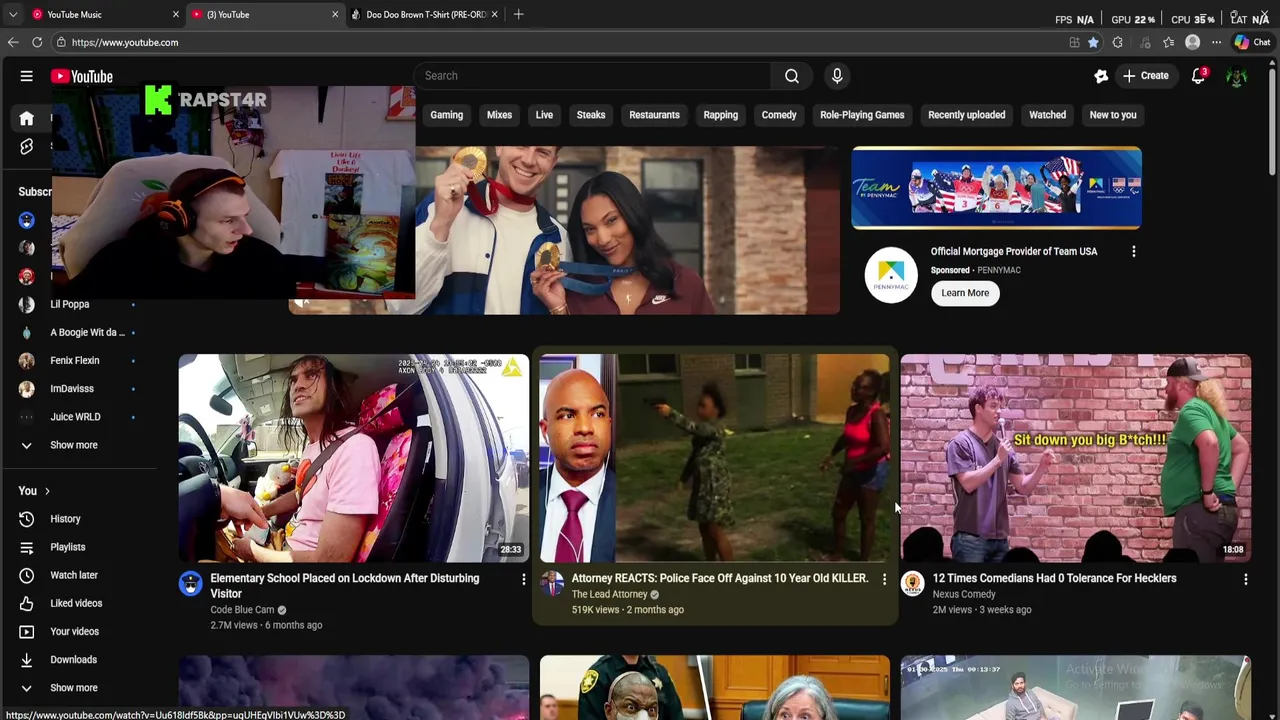Start voice search with the microphone icon
The image size is (1280, 720).
point(837,76)
